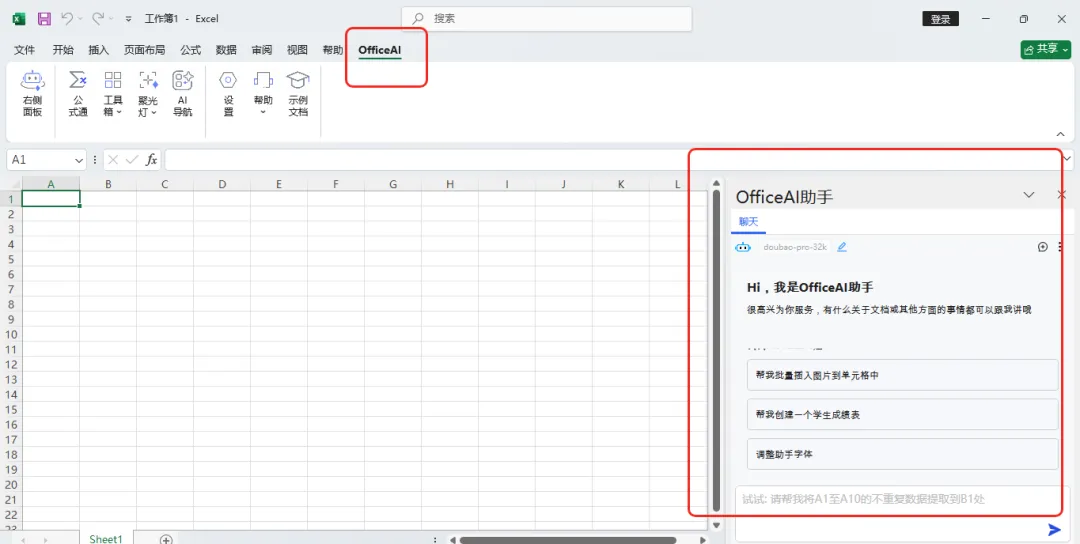Open the 聚光灯 spotlight options

[148, 93]
